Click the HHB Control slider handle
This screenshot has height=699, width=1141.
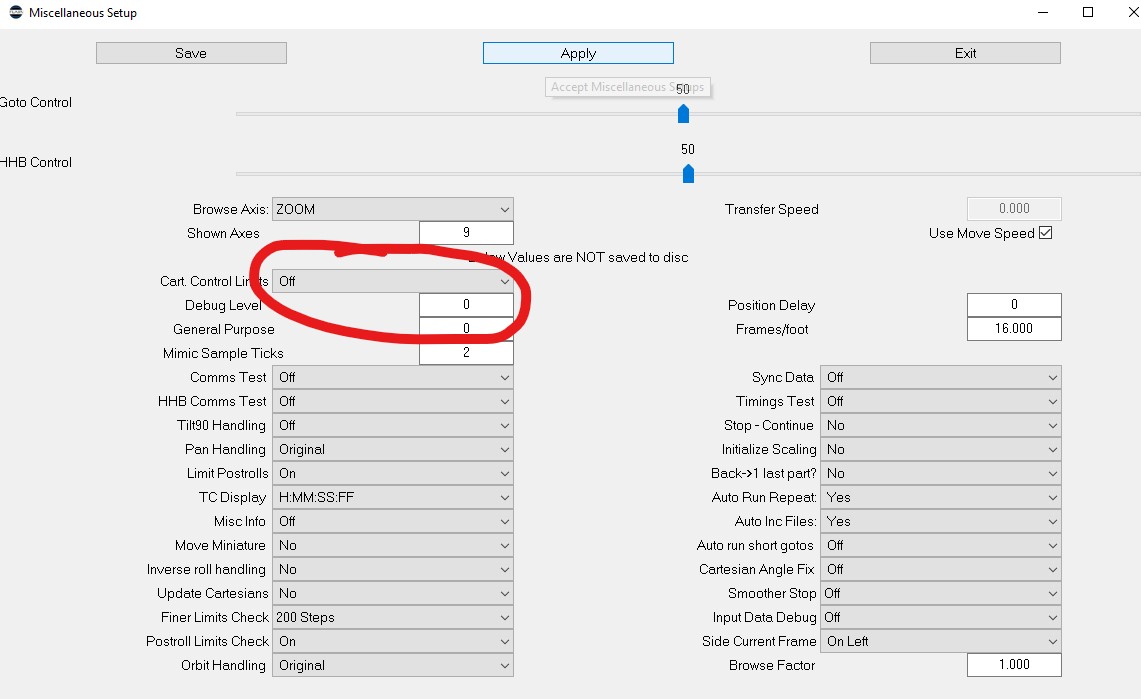[x=688, y=174]
